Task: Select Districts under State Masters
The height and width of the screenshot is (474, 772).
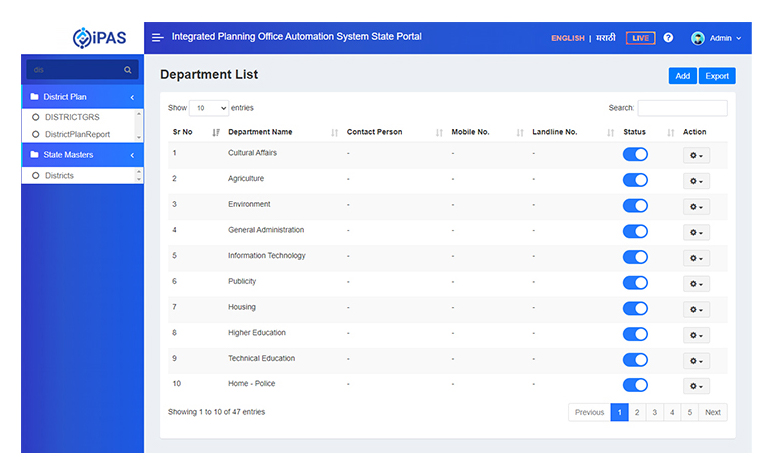Action: click(59, 176)
